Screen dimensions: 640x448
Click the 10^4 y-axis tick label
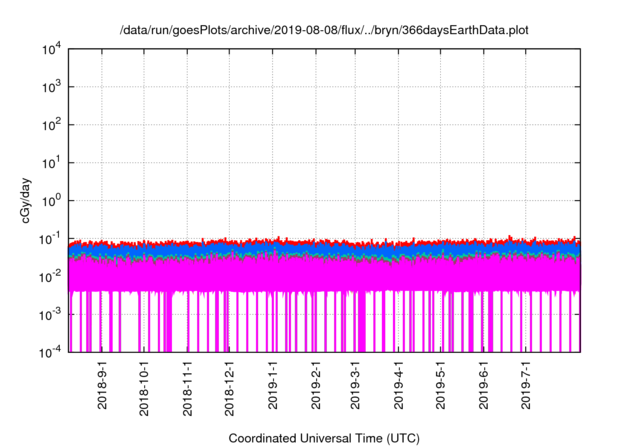point(51,50)
